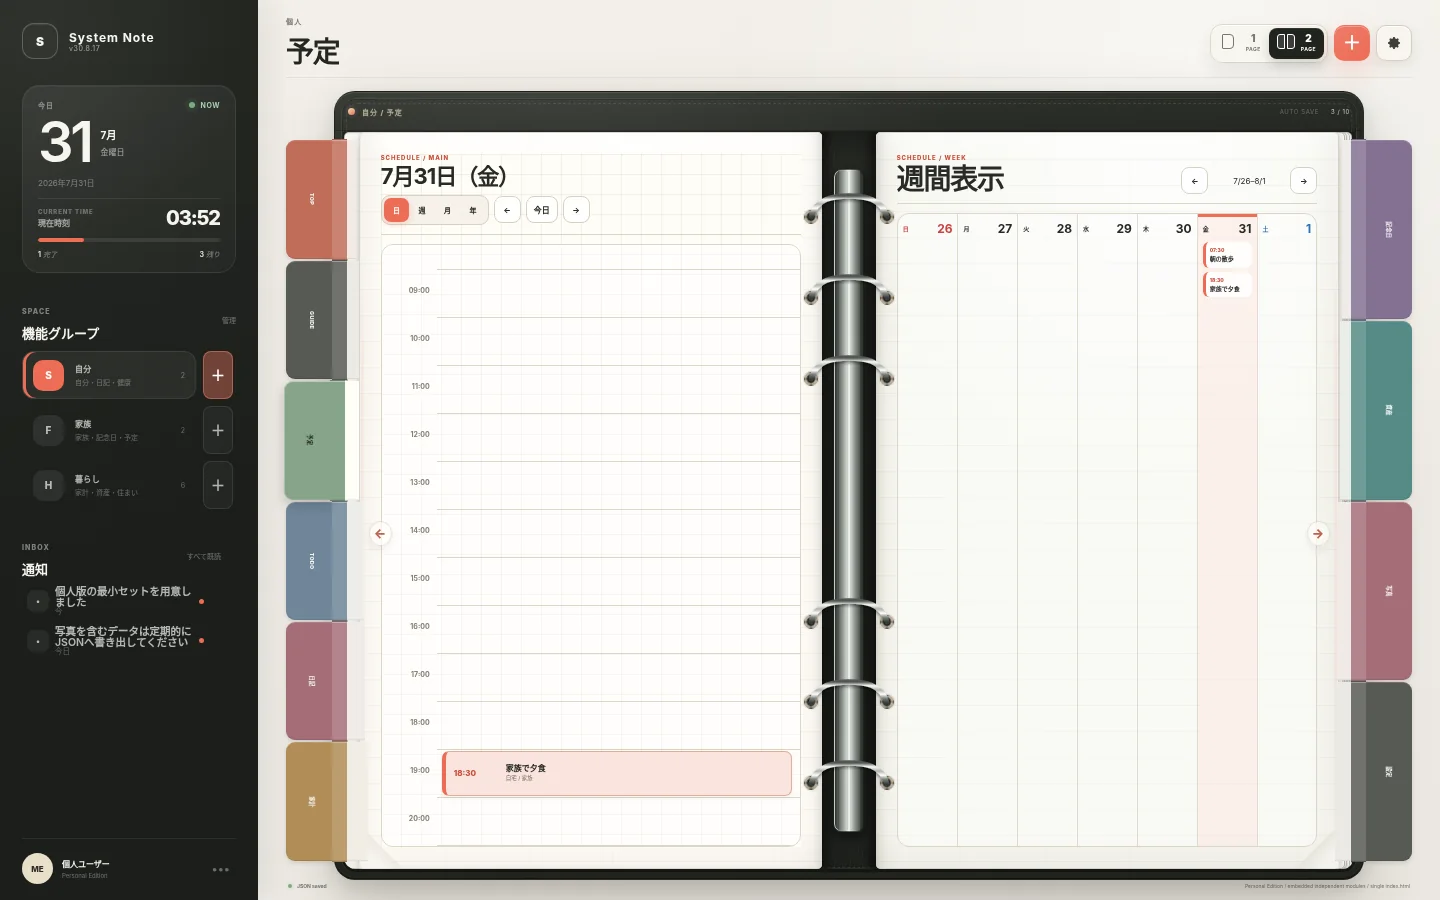This screenshot has height=900, width=1440.
Task: Click the ME user avatar
Action: 37,869
